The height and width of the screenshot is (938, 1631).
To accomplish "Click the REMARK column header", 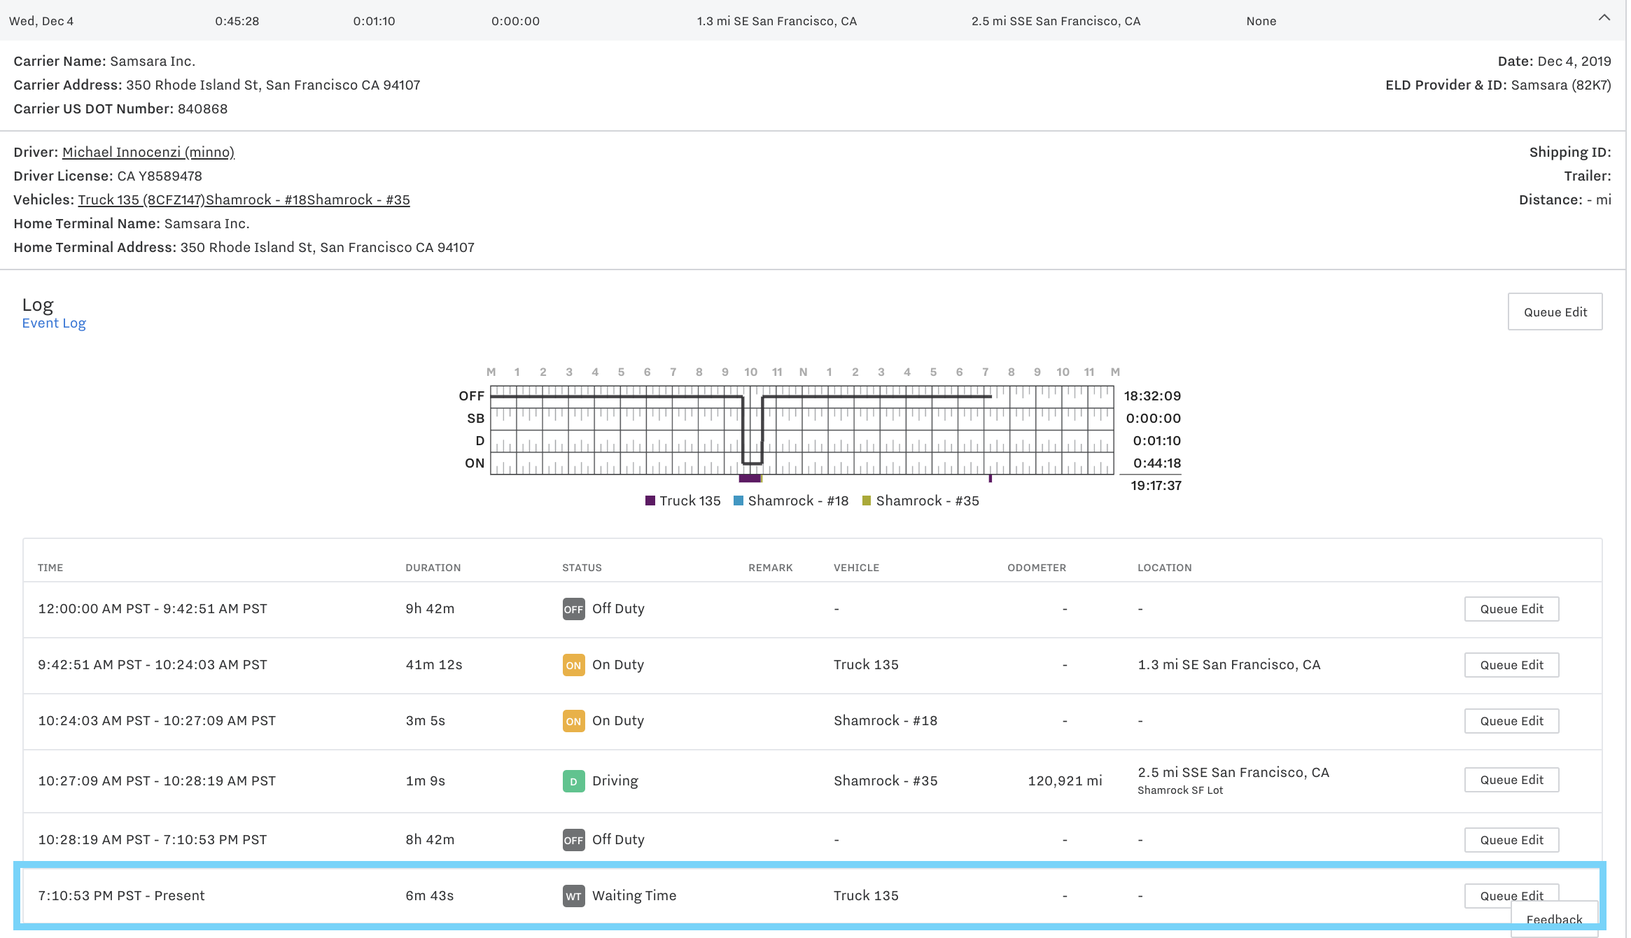I will coord(770,568).
